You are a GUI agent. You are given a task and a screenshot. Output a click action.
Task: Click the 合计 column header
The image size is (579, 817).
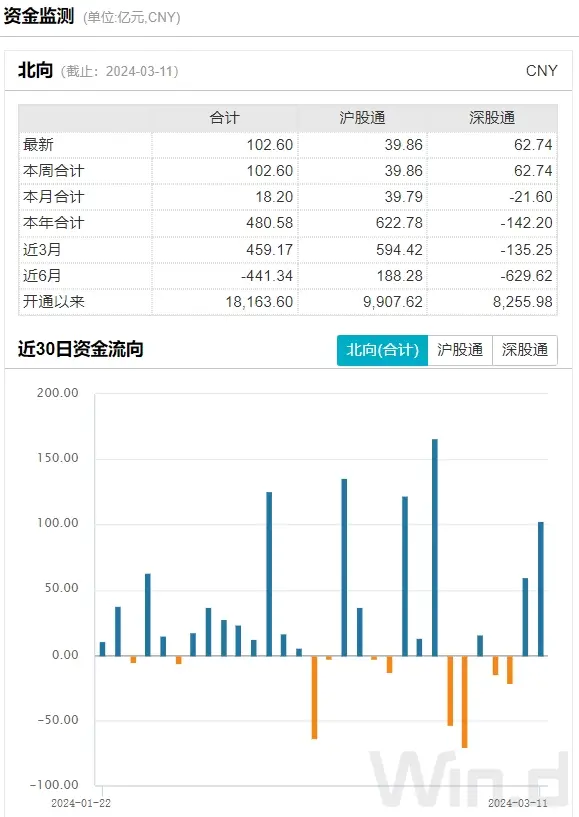(x=225, y=118)
